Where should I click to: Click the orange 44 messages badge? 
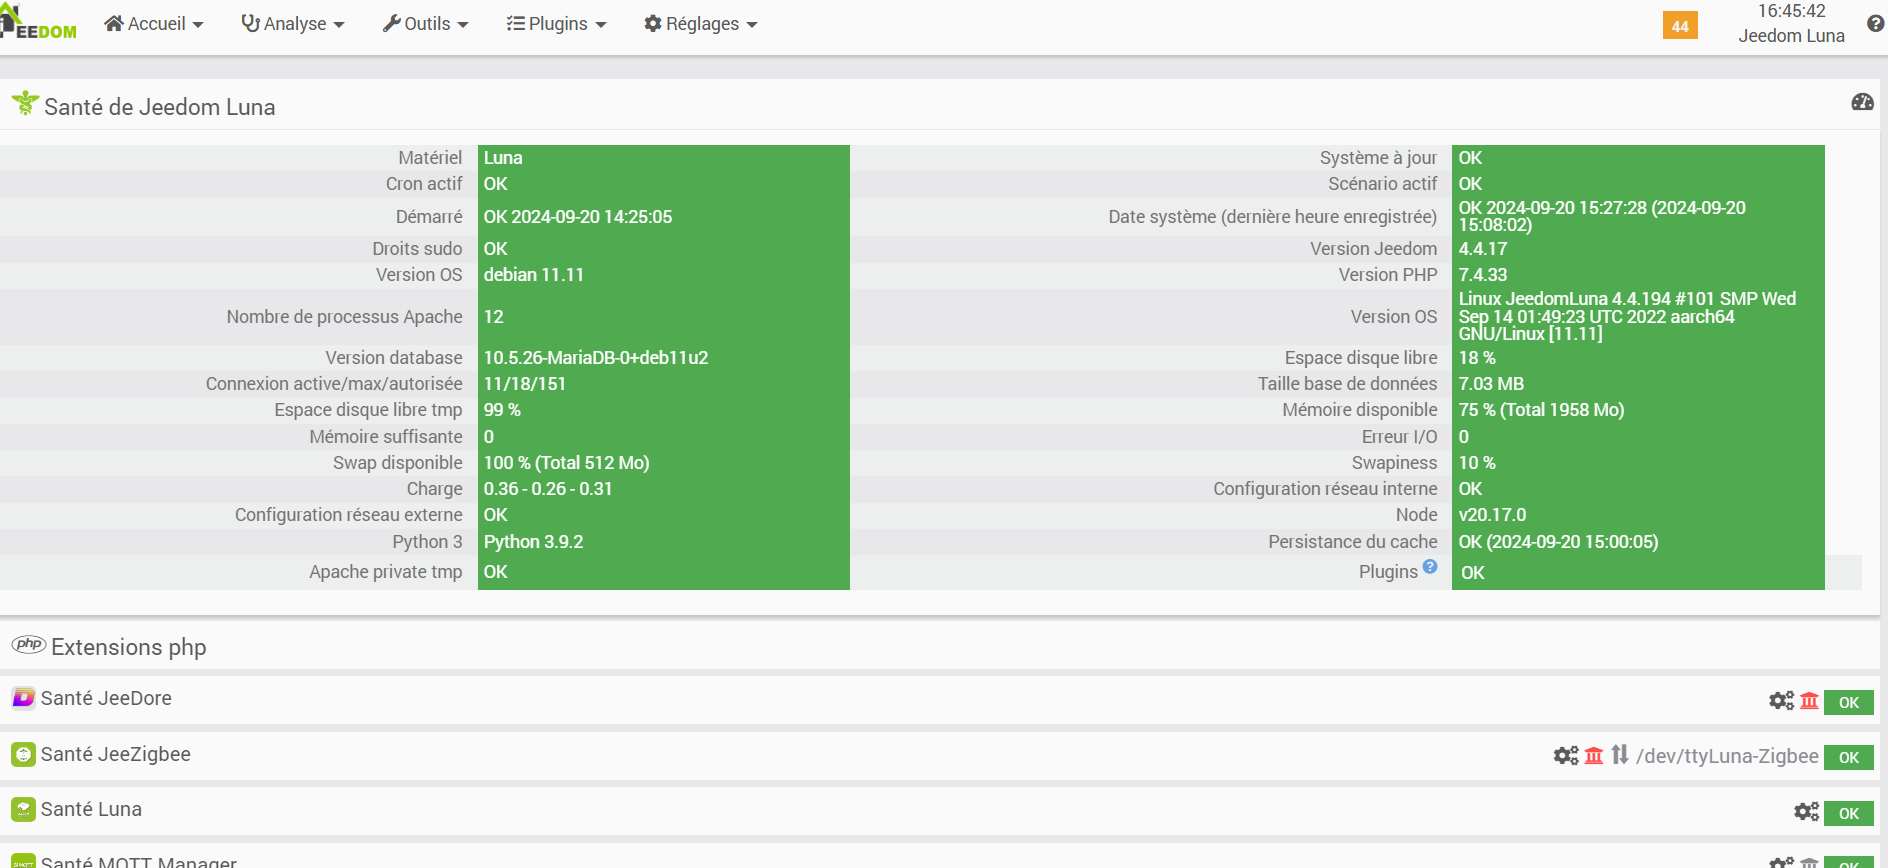click(1680, 26)
